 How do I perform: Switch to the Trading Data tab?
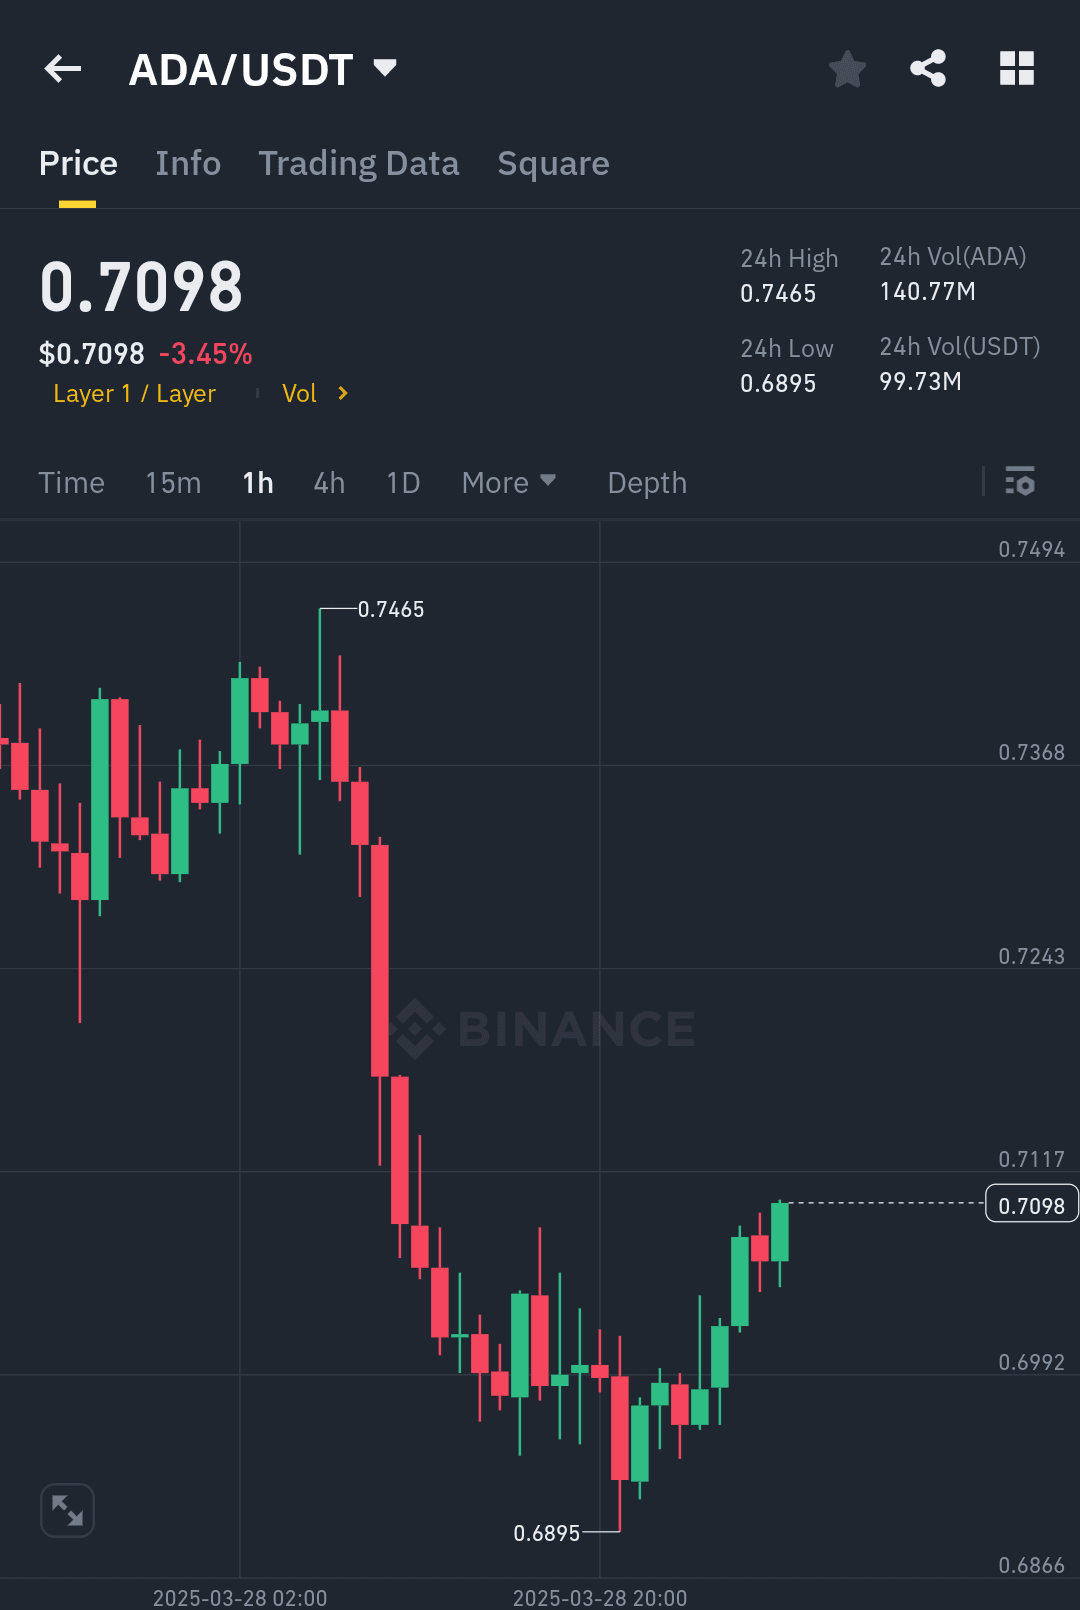click(359, 163)
